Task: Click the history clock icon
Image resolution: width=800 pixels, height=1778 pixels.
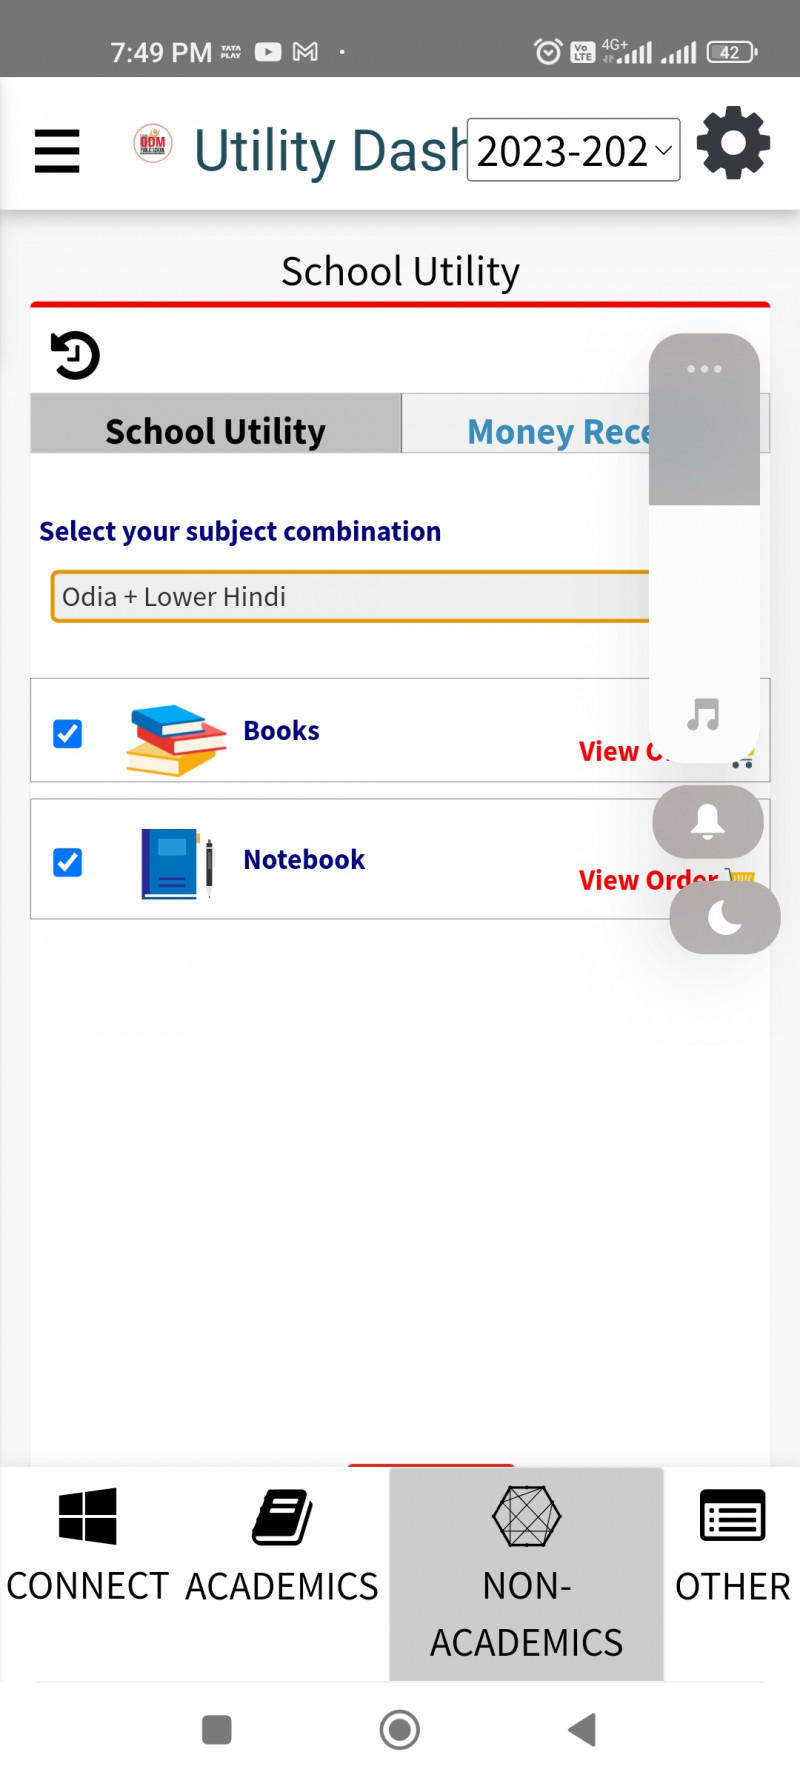Action: pyautogui.click(x=75, y=355)
